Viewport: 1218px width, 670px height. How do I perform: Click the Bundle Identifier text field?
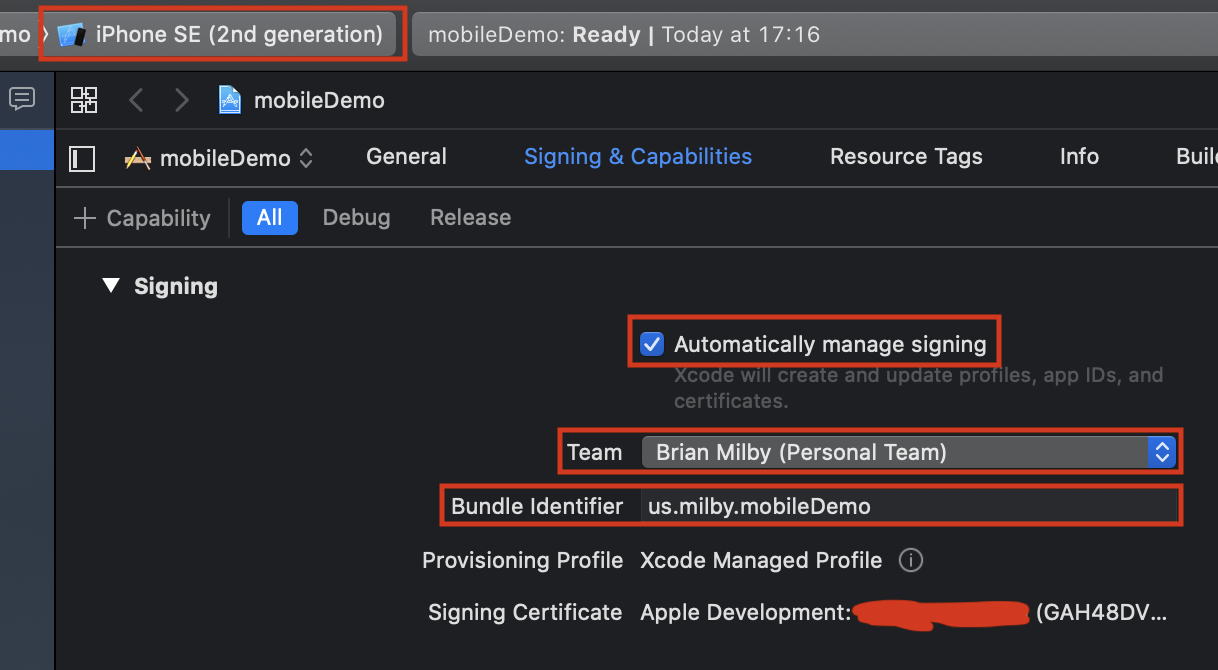pos(908,506)
